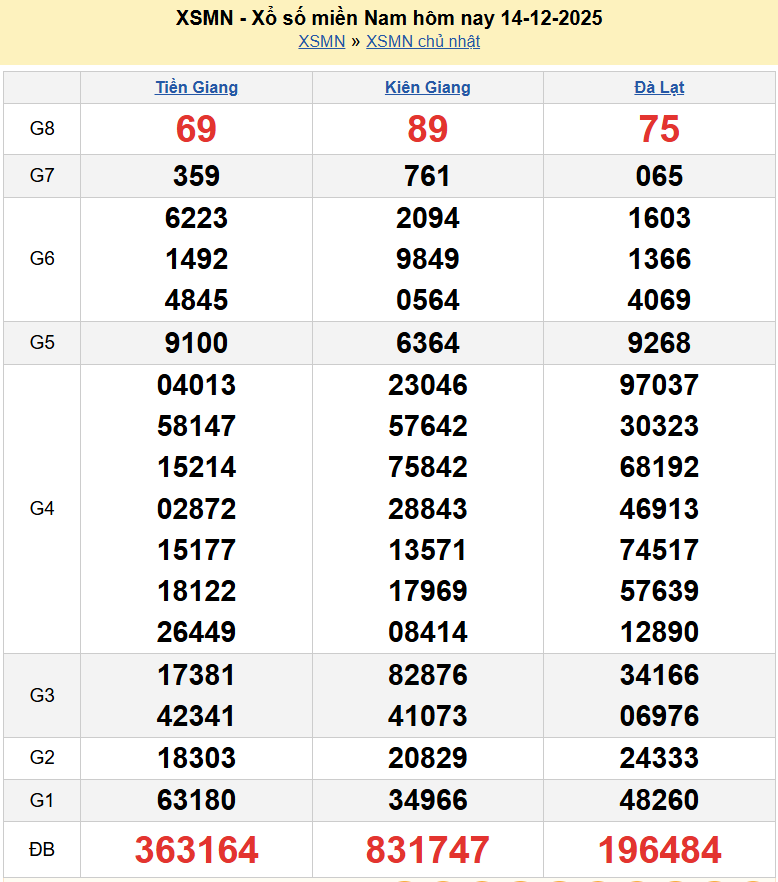Image resolution: width=778 pixels, height=882 pixels.
Task: Select Đà Lạt G5 number 9268
Action: pyautogui.click(x=659, y=343)
